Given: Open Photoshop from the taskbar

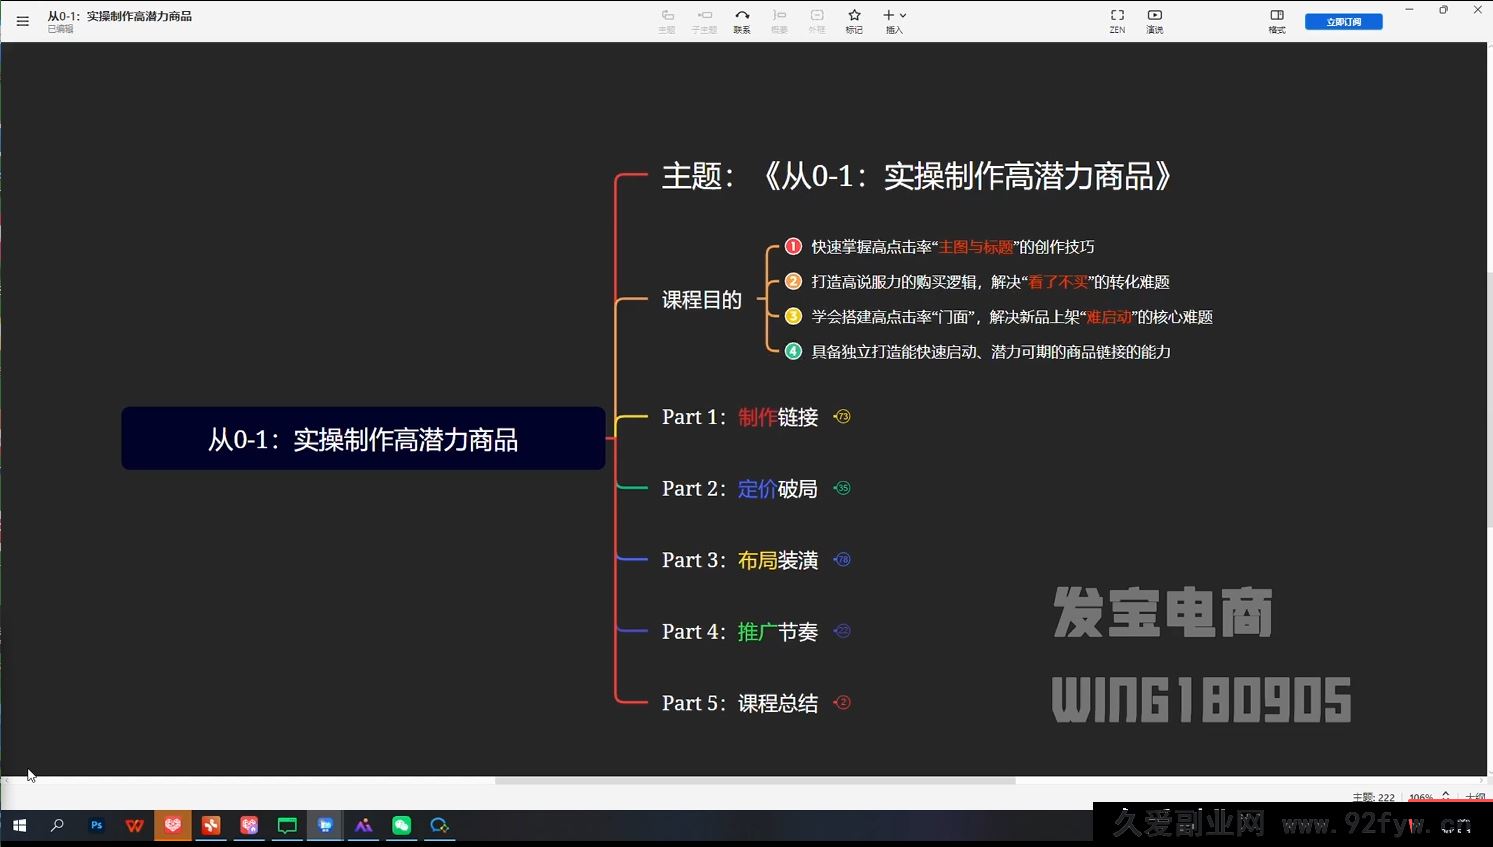Looking at the screenshot, I should (x=96, y=825).
